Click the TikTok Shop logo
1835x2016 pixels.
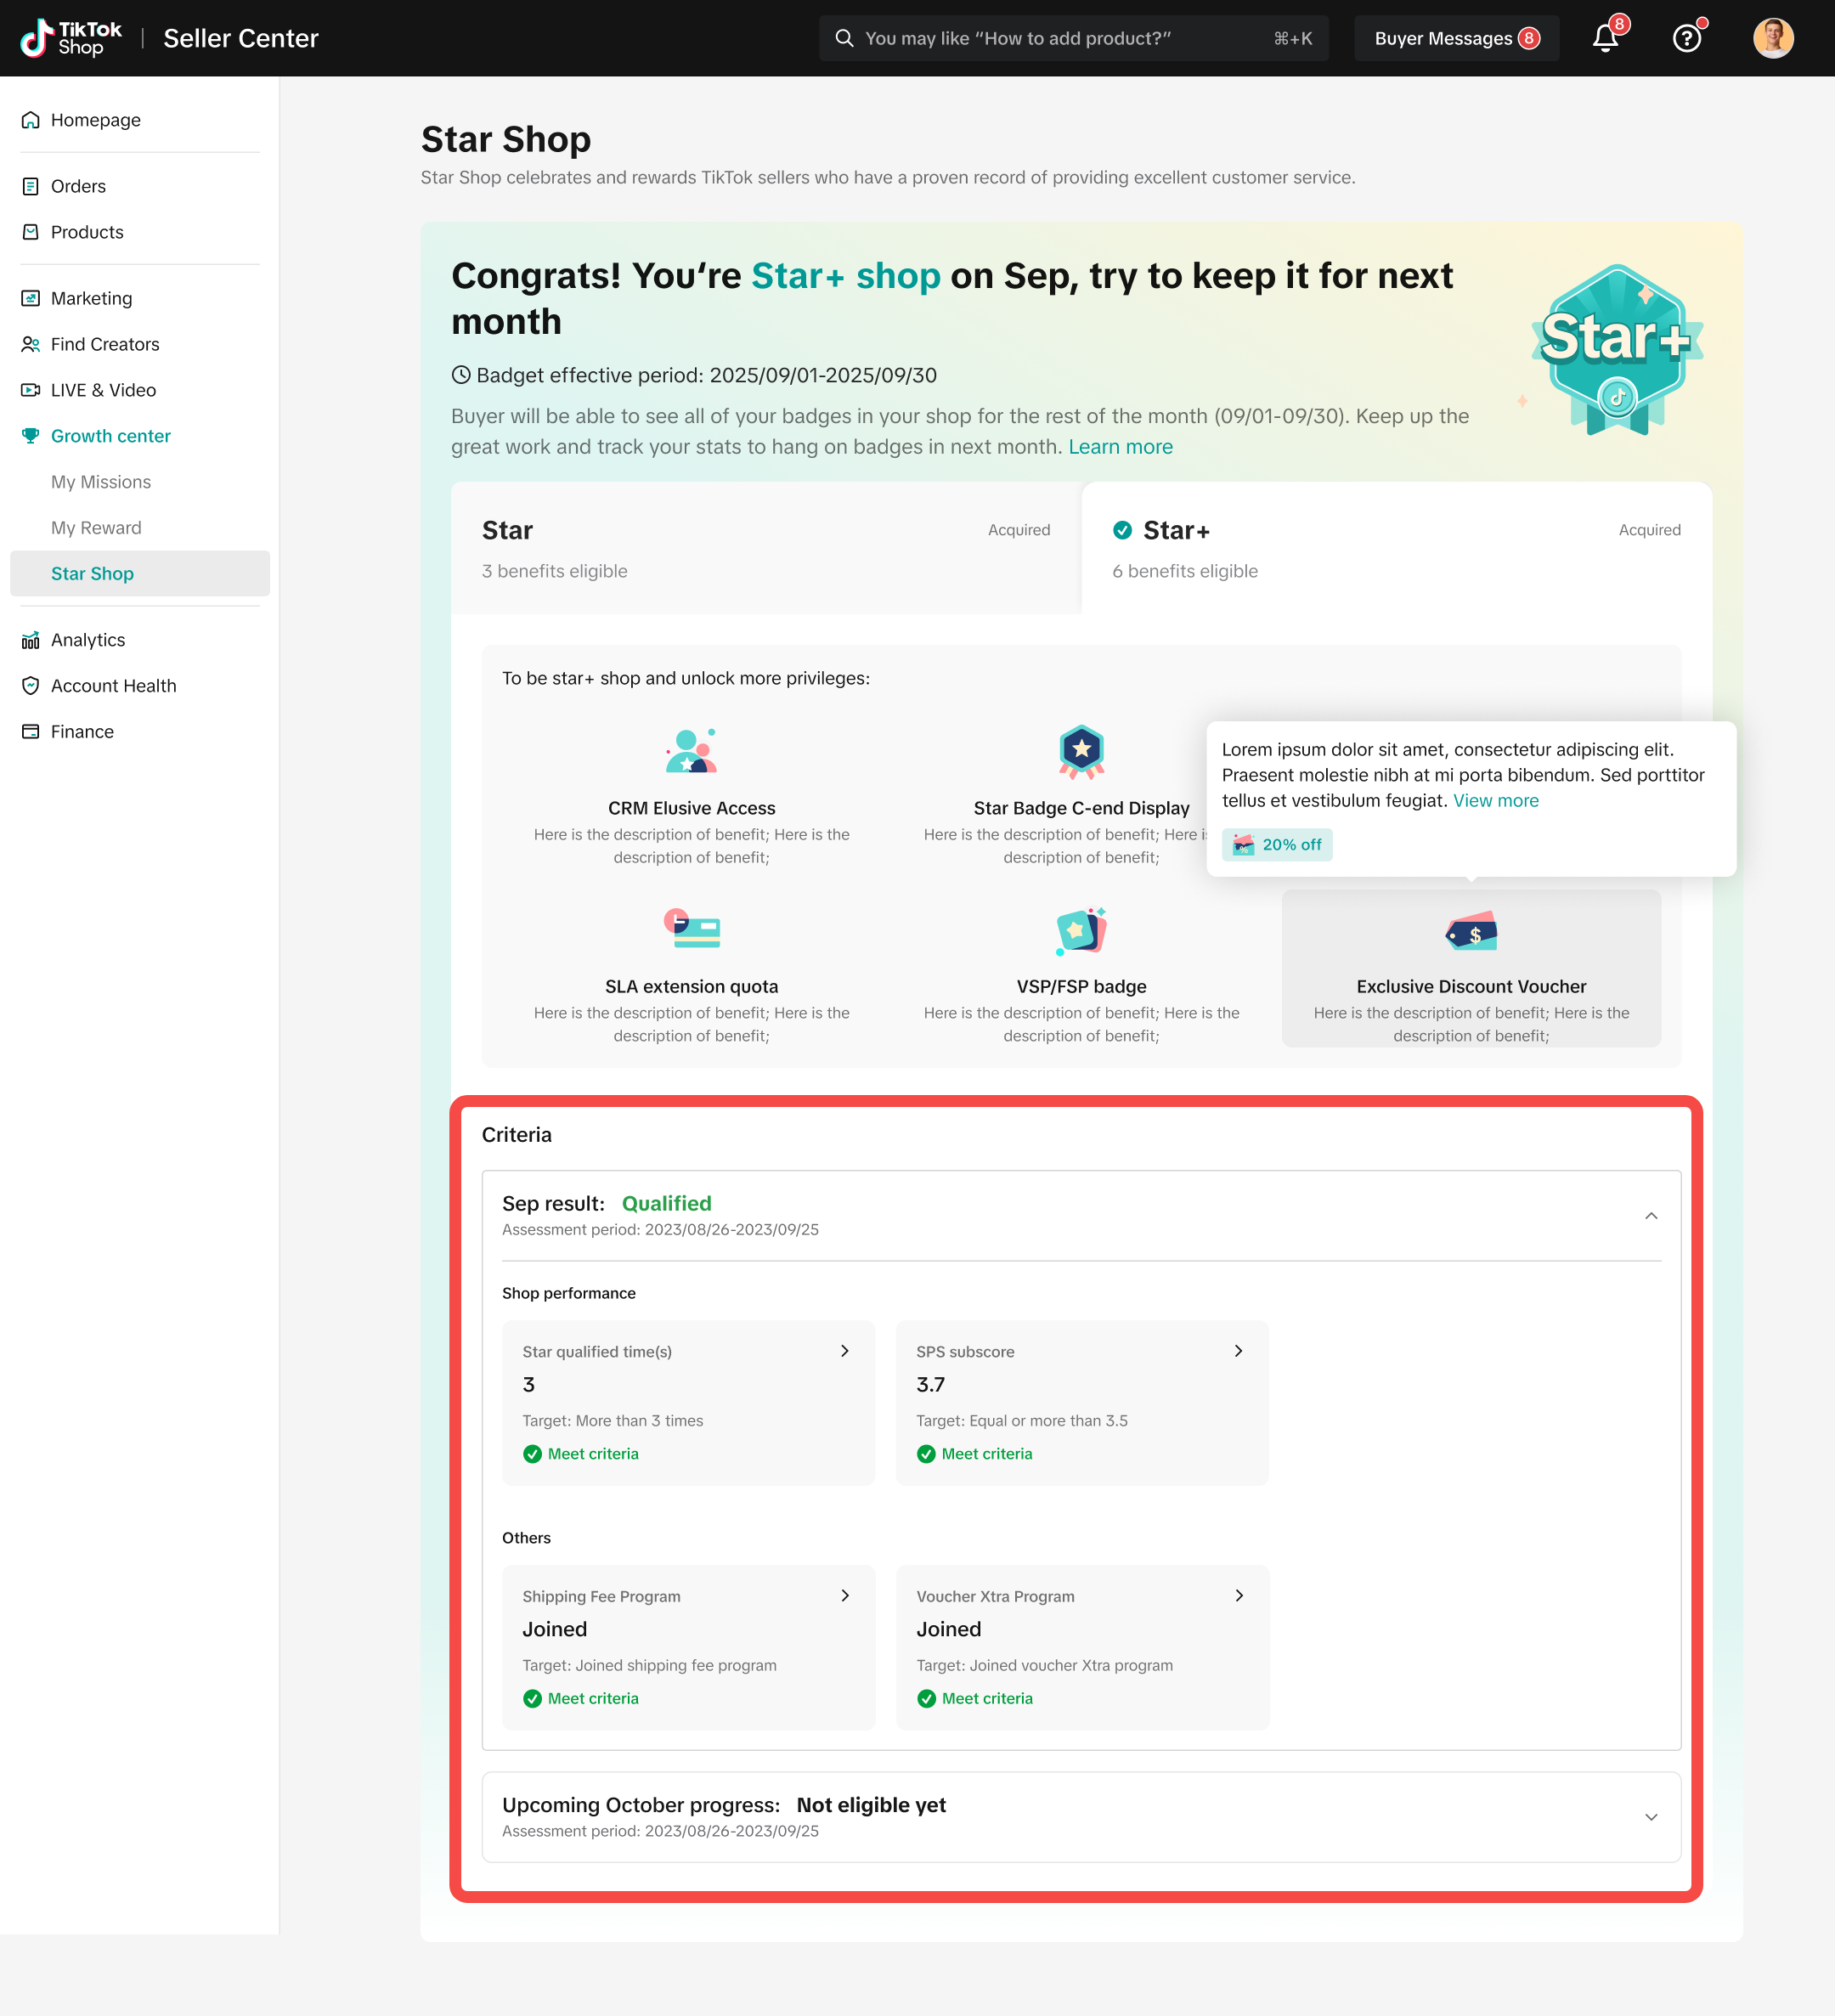point(71,39)
